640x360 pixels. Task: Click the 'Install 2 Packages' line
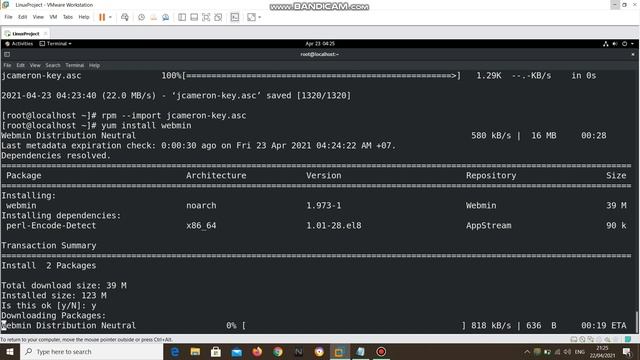pos(49,266)
